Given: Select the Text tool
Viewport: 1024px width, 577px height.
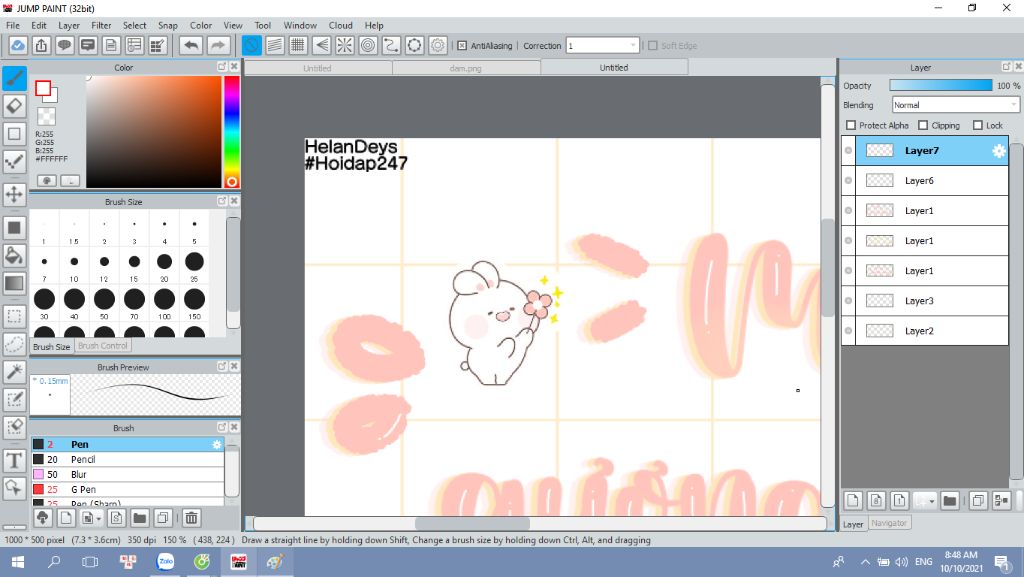Looking at the screenshot, I should coord(14,460).
